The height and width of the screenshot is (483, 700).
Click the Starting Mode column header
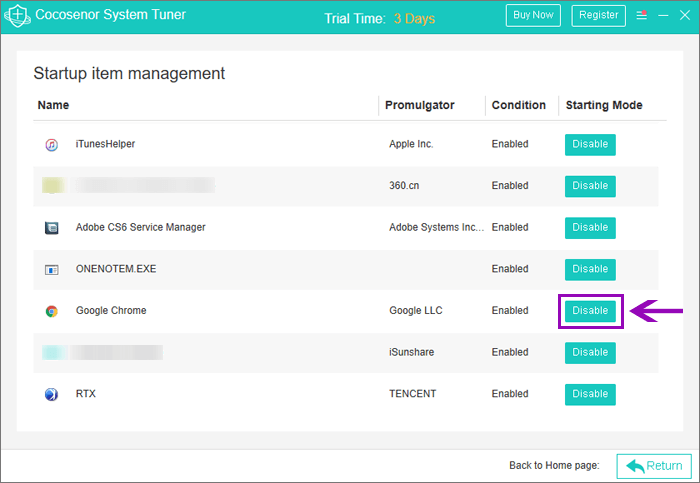pyautogui.click(x=604, y=105)
